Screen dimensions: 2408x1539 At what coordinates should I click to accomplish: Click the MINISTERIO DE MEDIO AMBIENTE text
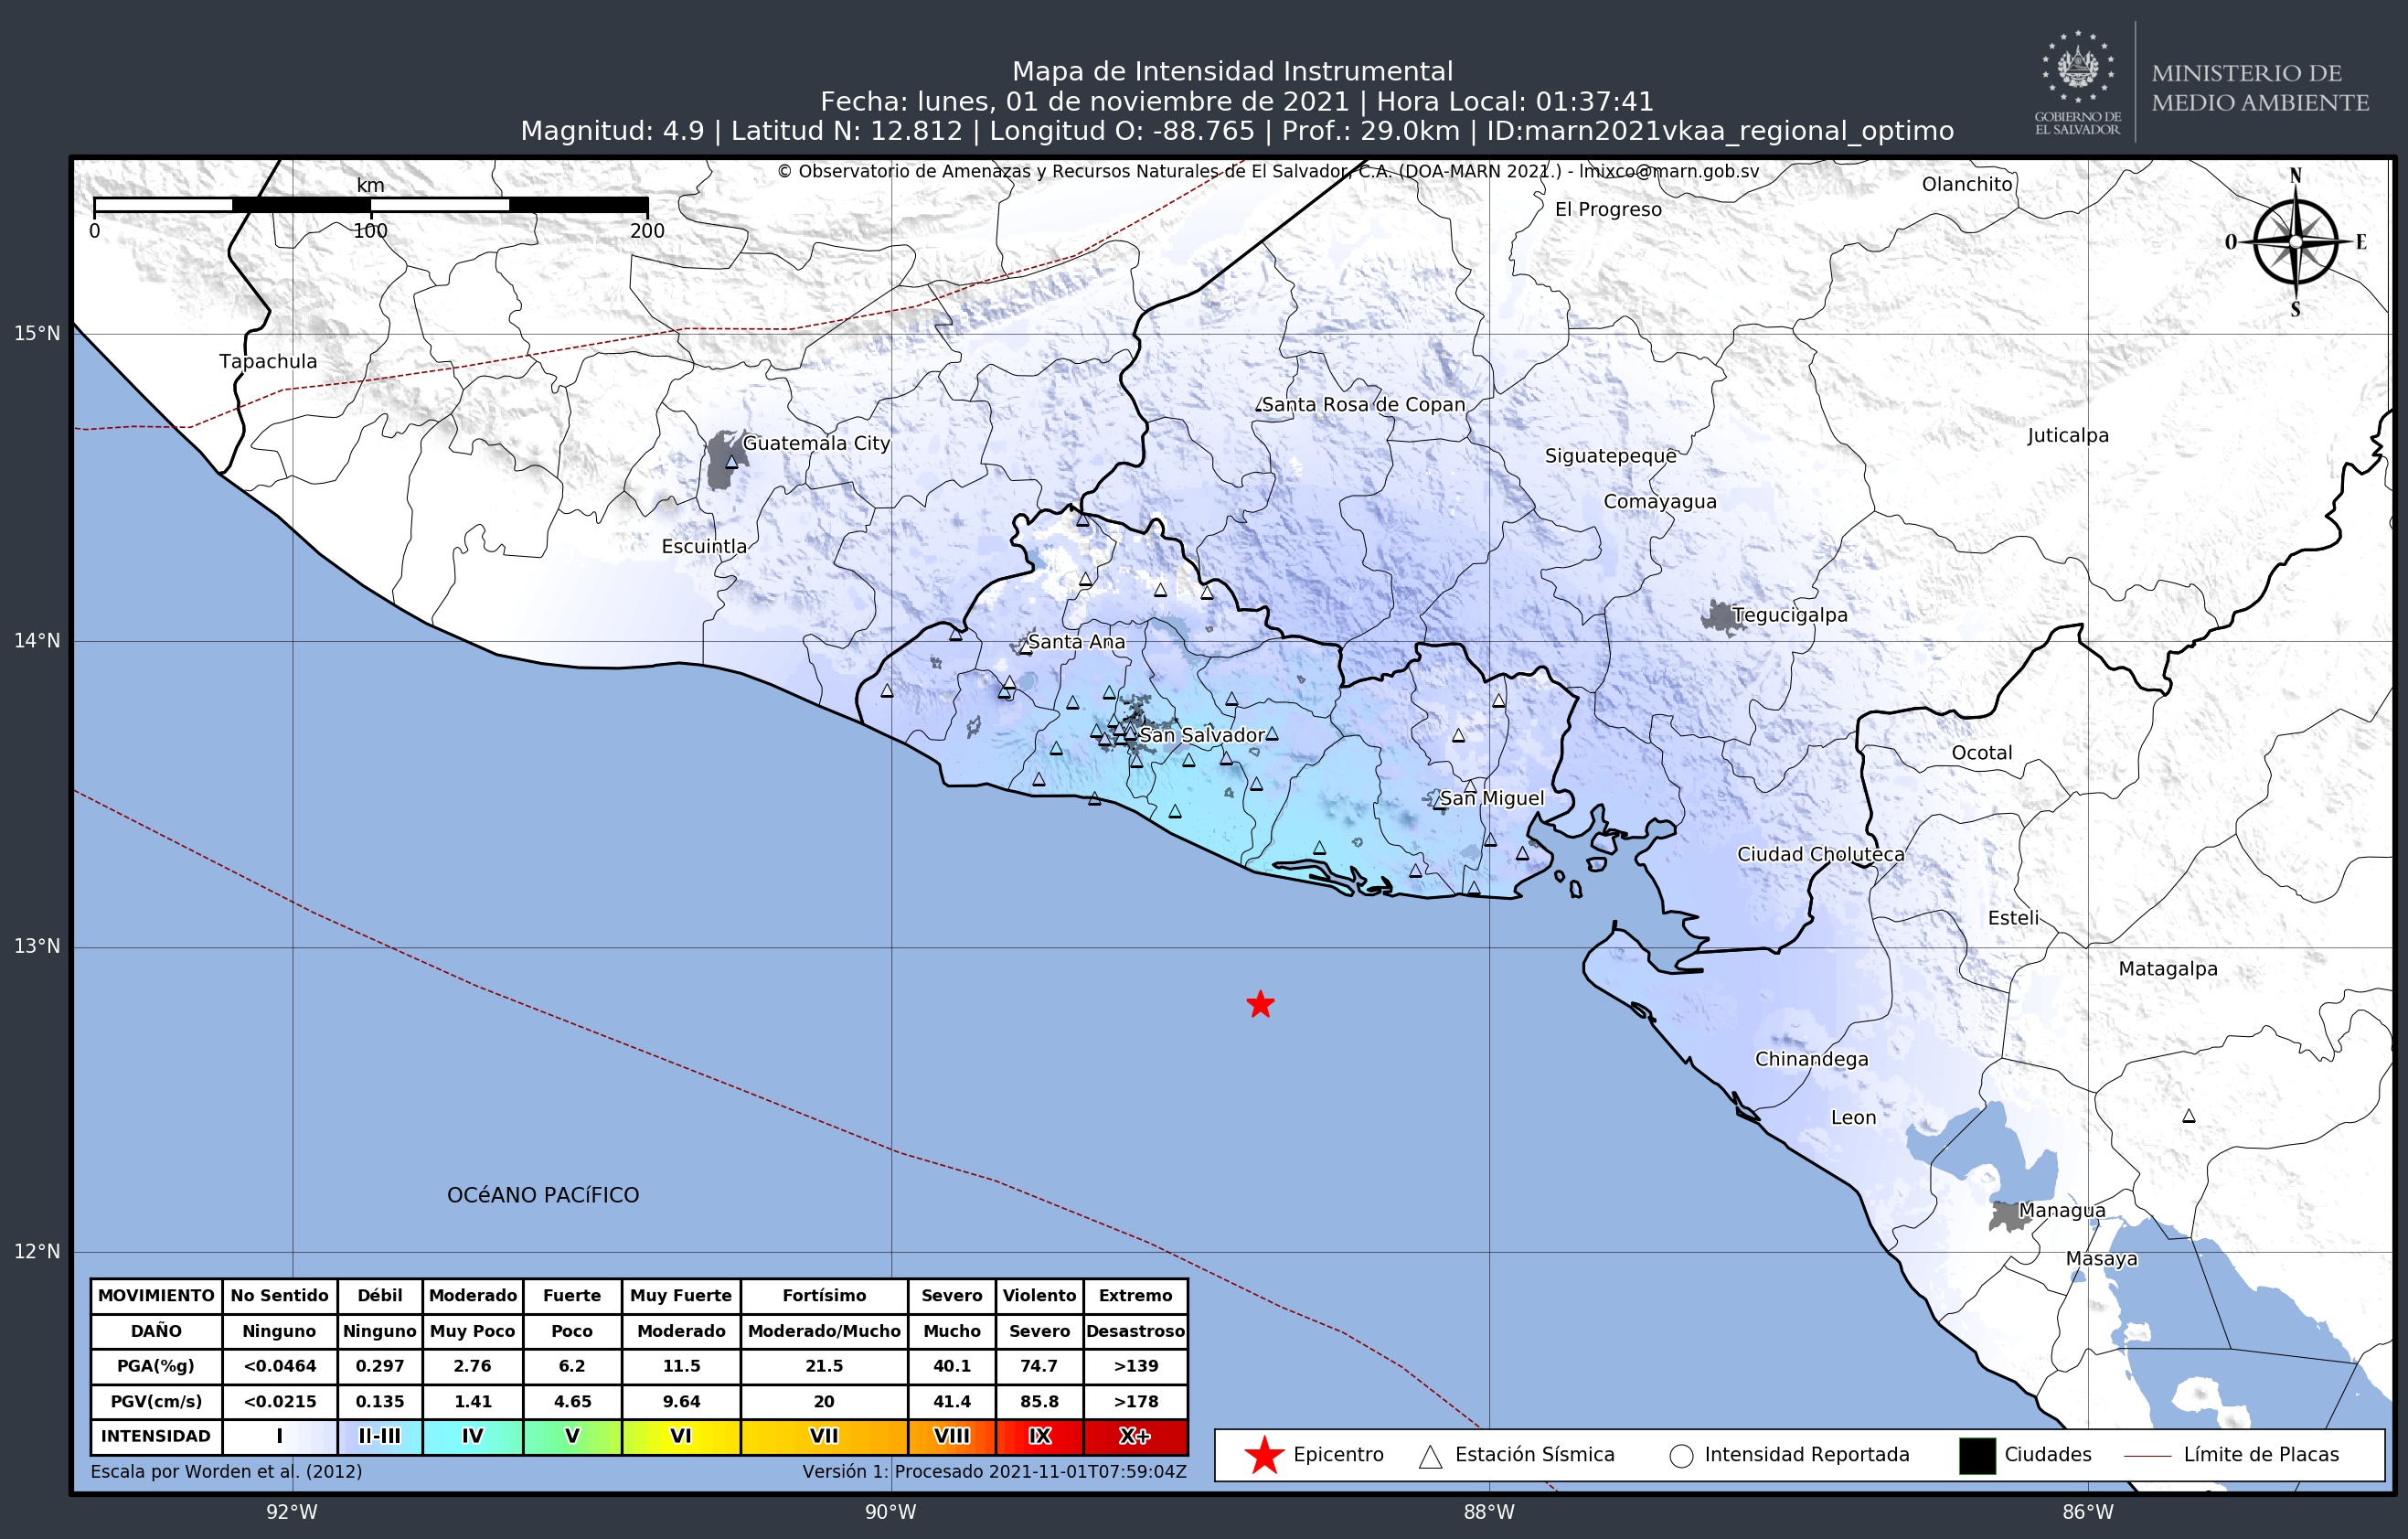click(x=2260, y=88)
